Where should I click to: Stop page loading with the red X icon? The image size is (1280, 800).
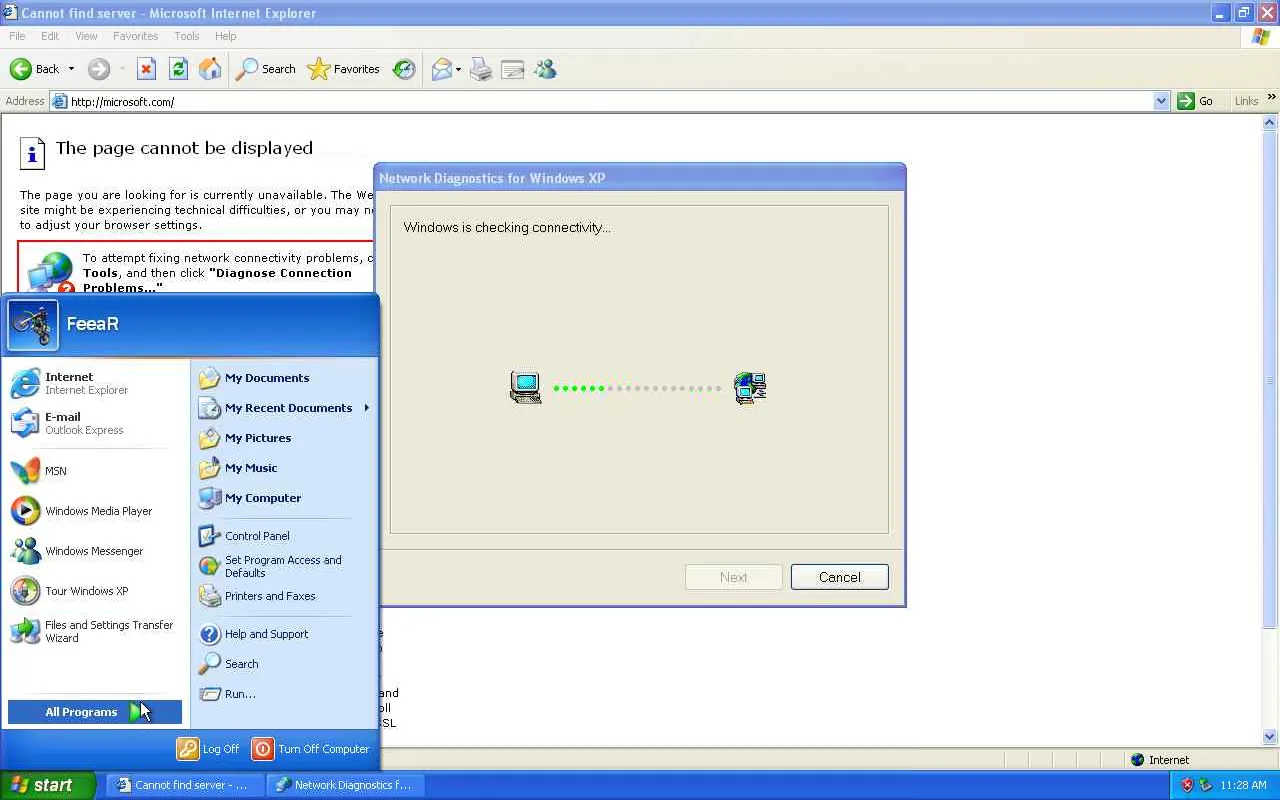point(146,69)
